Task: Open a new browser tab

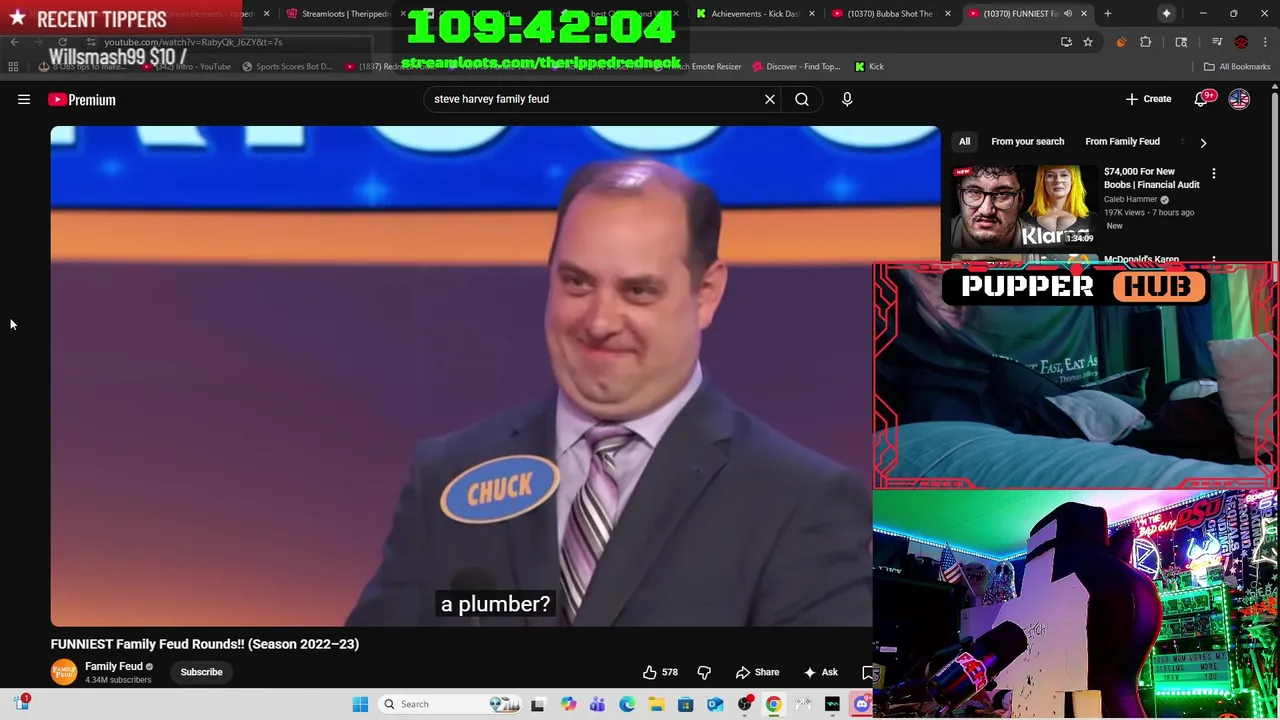Action: pyautogui.click(x=1108, y=14)
